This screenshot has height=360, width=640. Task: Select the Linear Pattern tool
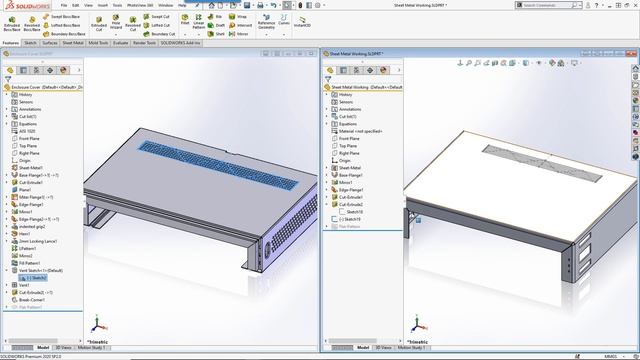198,21
